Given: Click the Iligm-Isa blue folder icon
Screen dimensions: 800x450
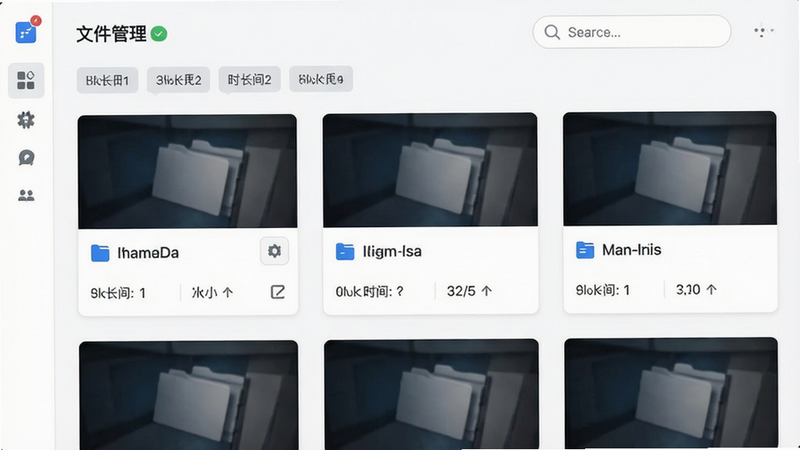Looking at the screenshot, I should point(345,251).
